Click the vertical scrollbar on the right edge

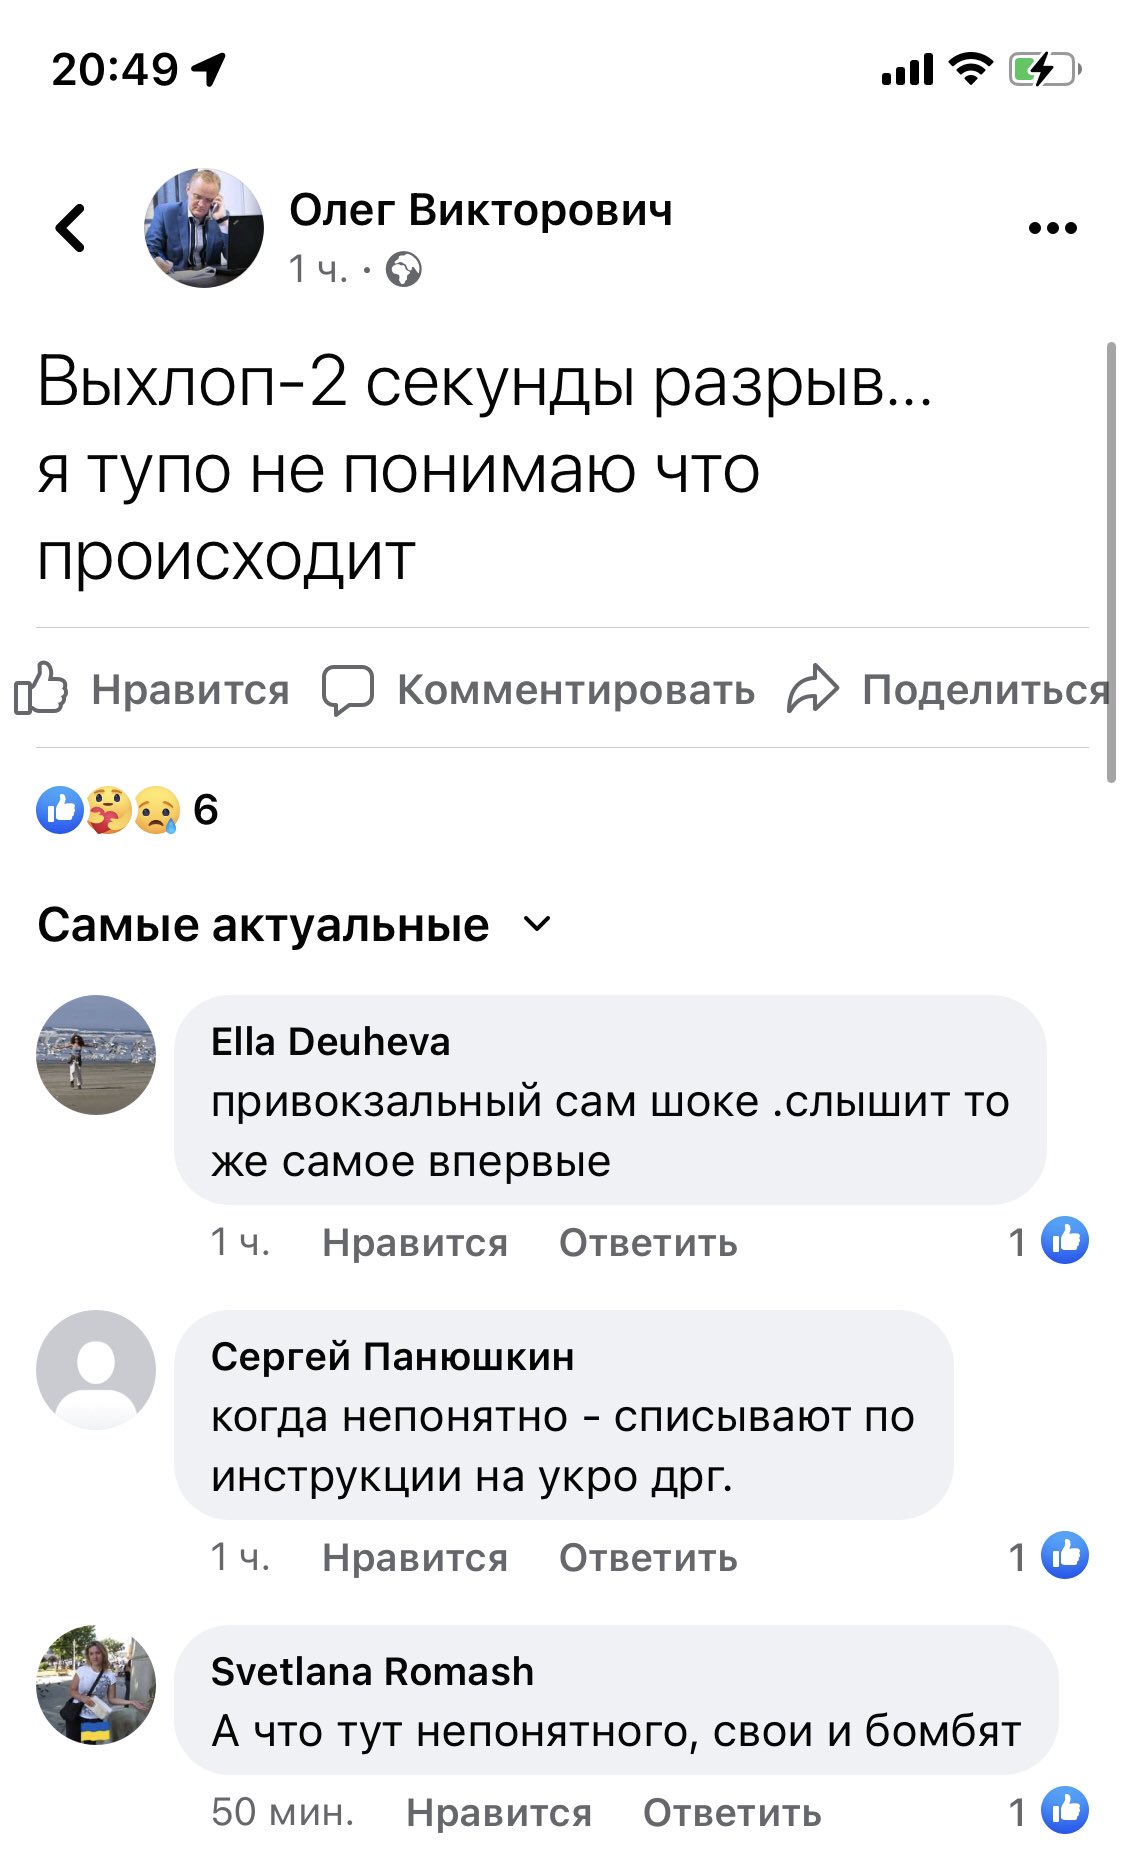pyautogui.click(x=1111, y=562)
